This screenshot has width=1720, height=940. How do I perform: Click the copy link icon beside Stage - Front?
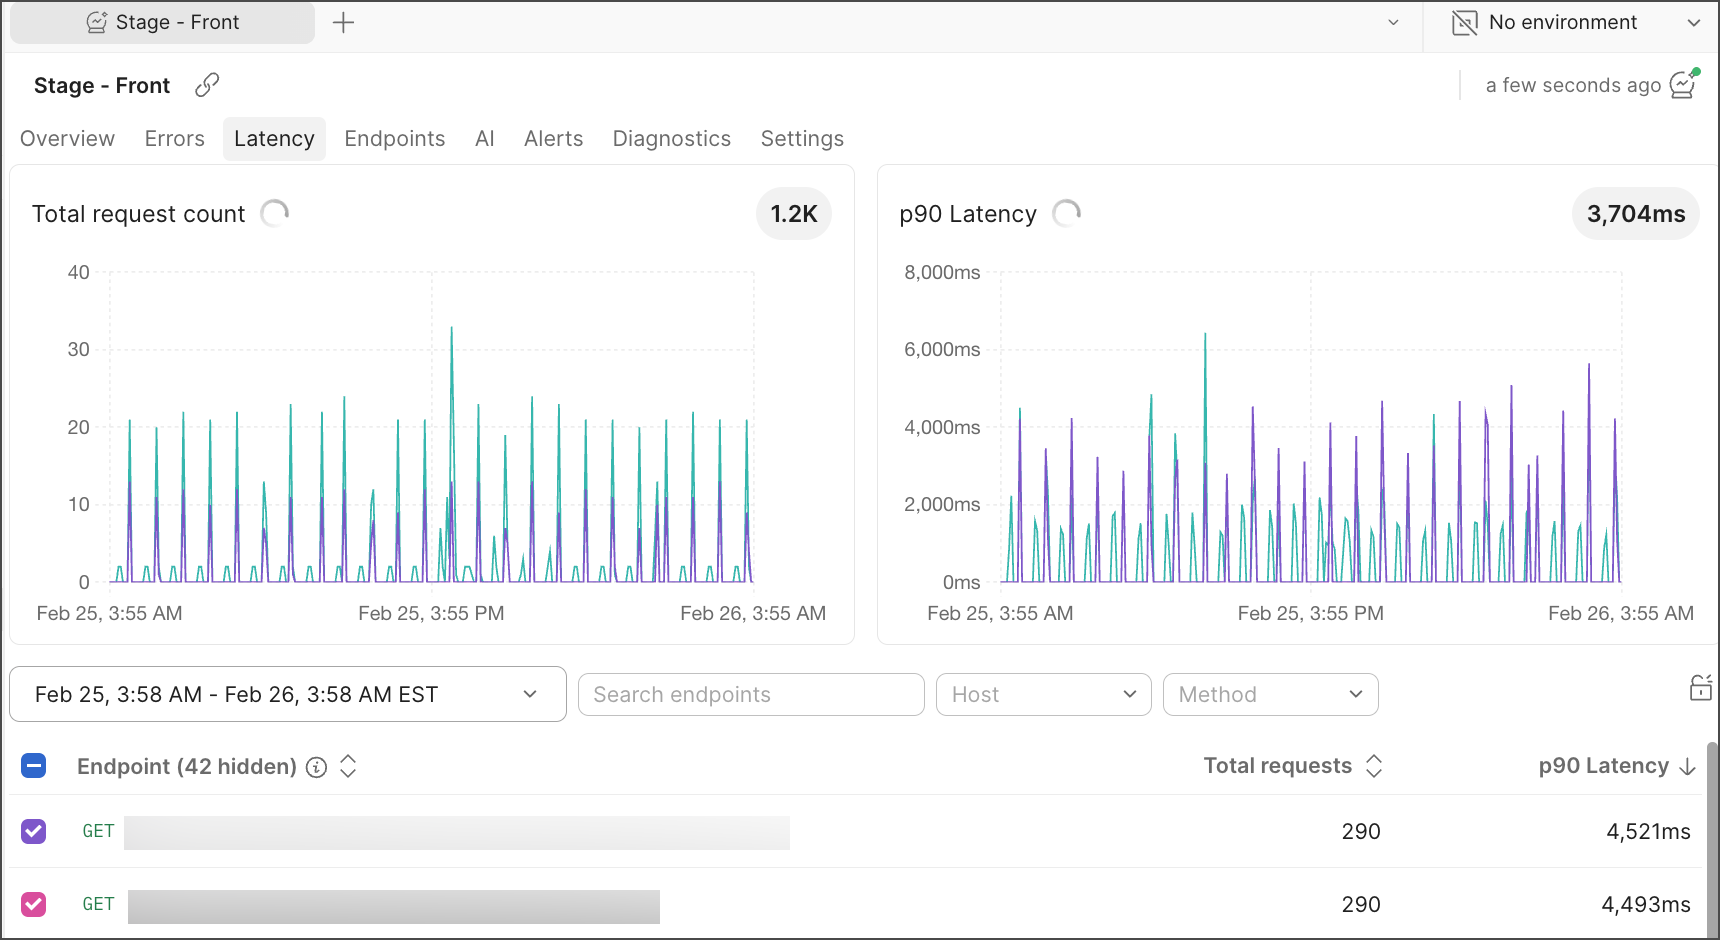(x=207, y=85)
